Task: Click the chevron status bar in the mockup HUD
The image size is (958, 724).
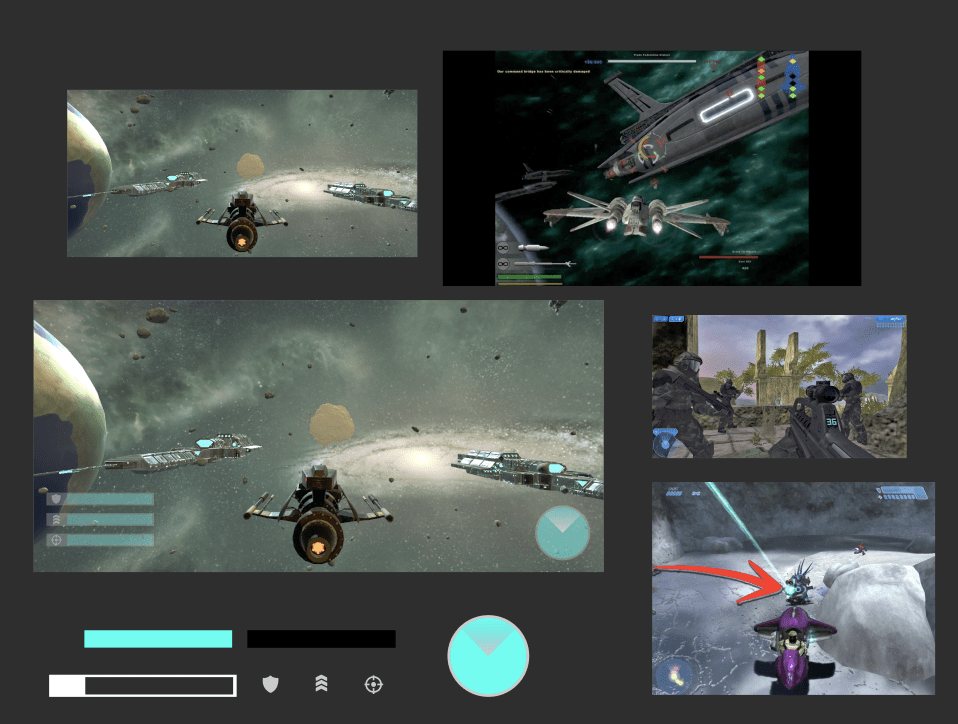Action: pyautogui.click(x=100, y=519)
